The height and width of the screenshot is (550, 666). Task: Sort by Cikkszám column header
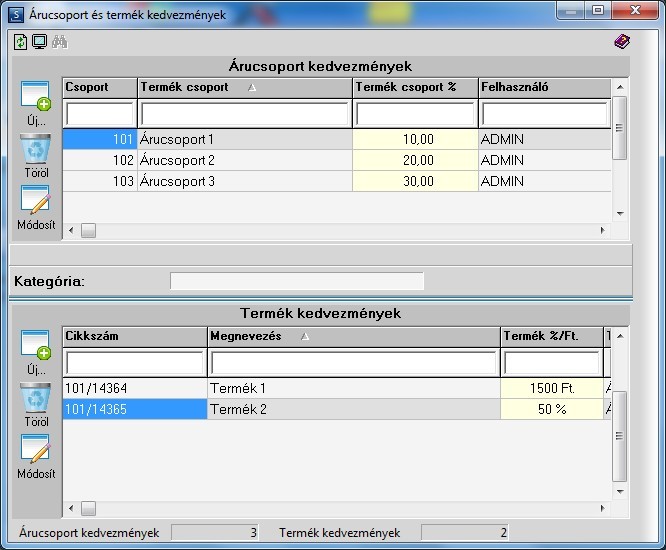tap(135, 336)
